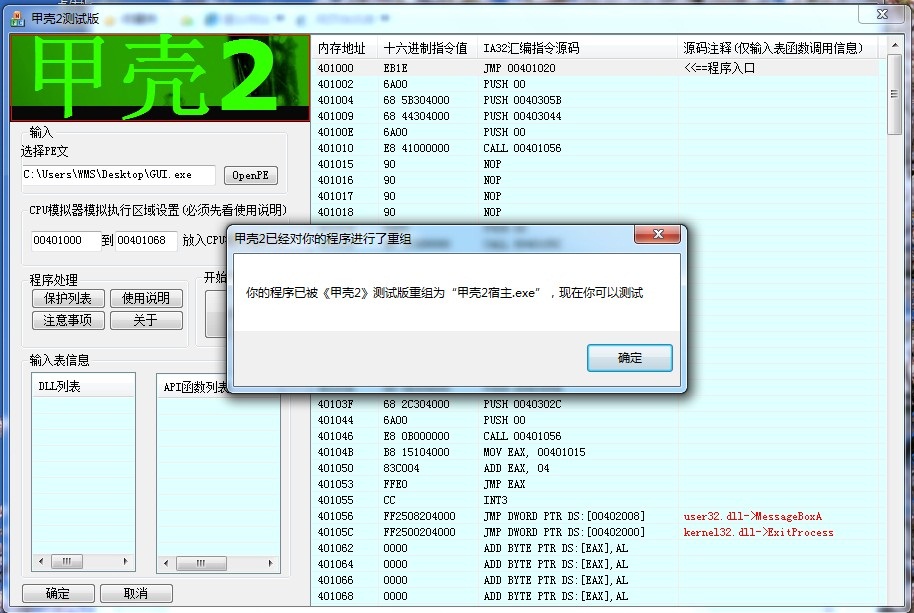914x613 pixels.
Task: Click the end address field 00401068
Action: [146, 240]
